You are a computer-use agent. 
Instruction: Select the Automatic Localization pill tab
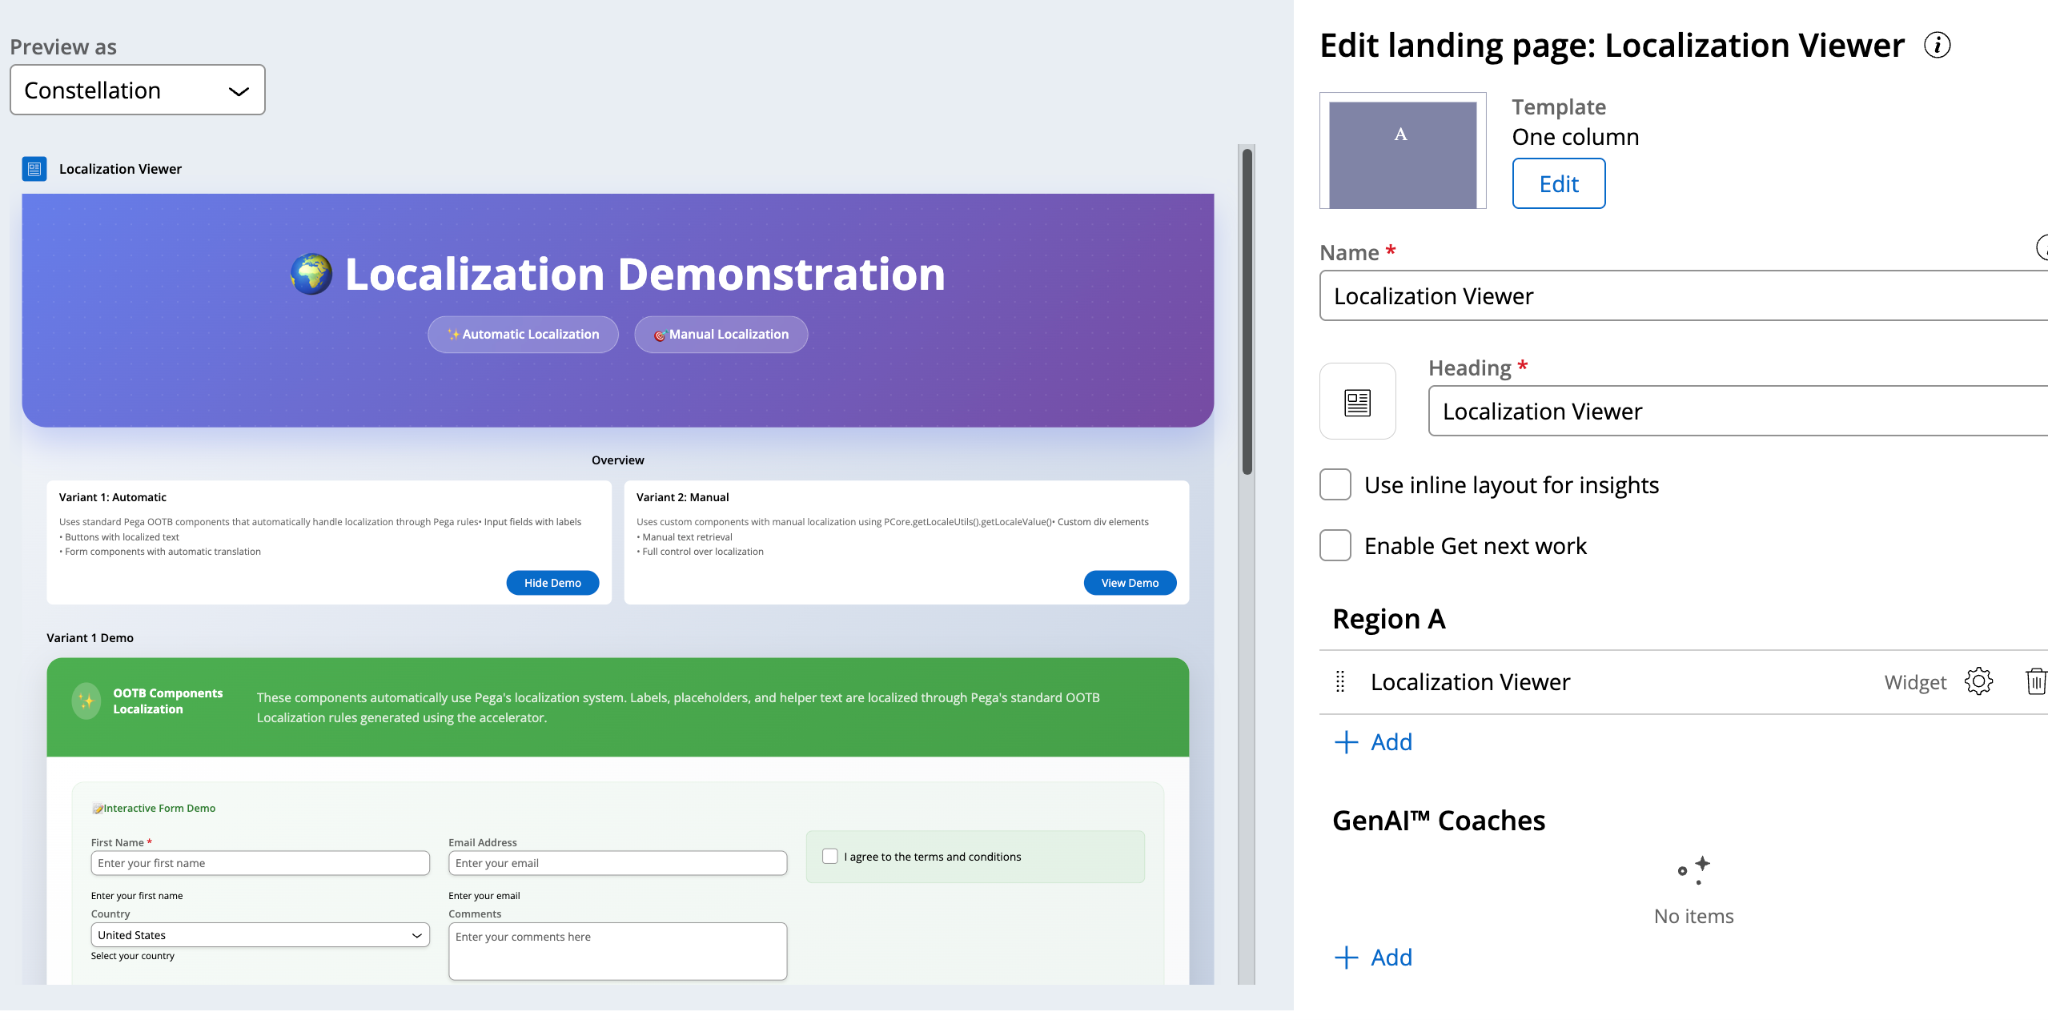(523, 335)
